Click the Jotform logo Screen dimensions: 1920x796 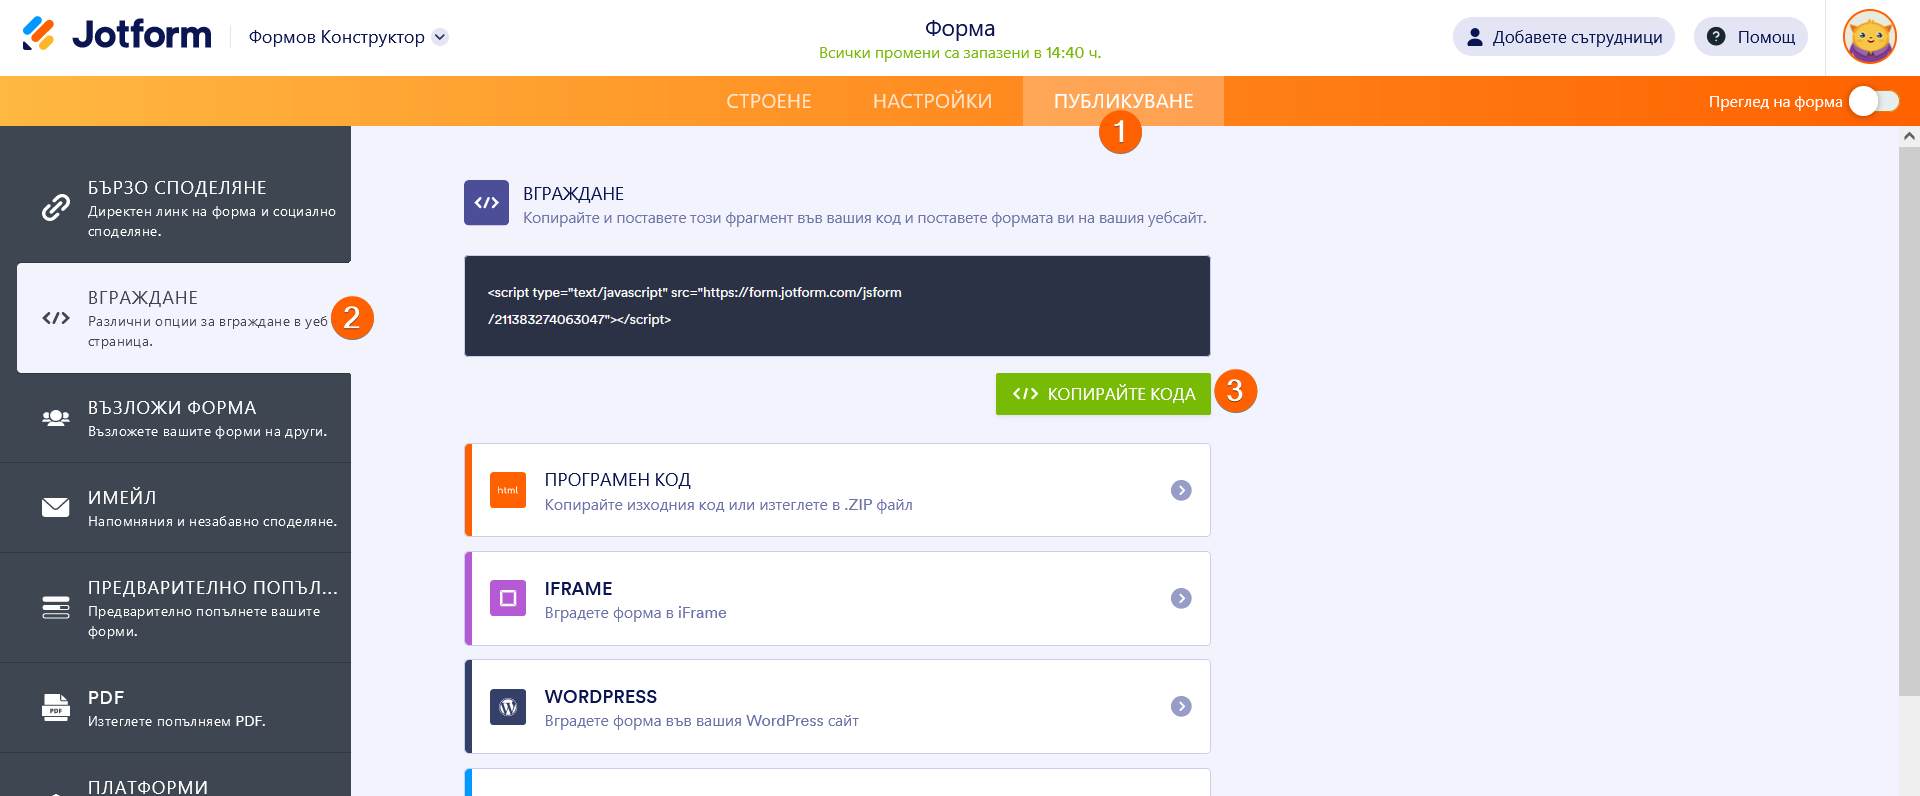point(117,36)
